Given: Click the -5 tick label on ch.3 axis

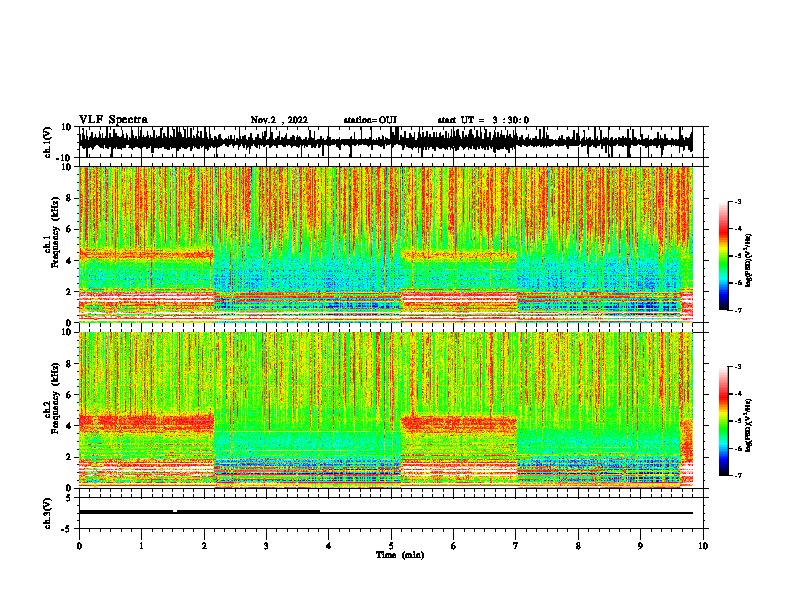Looking at the screenshot, I should coord(67,529).
